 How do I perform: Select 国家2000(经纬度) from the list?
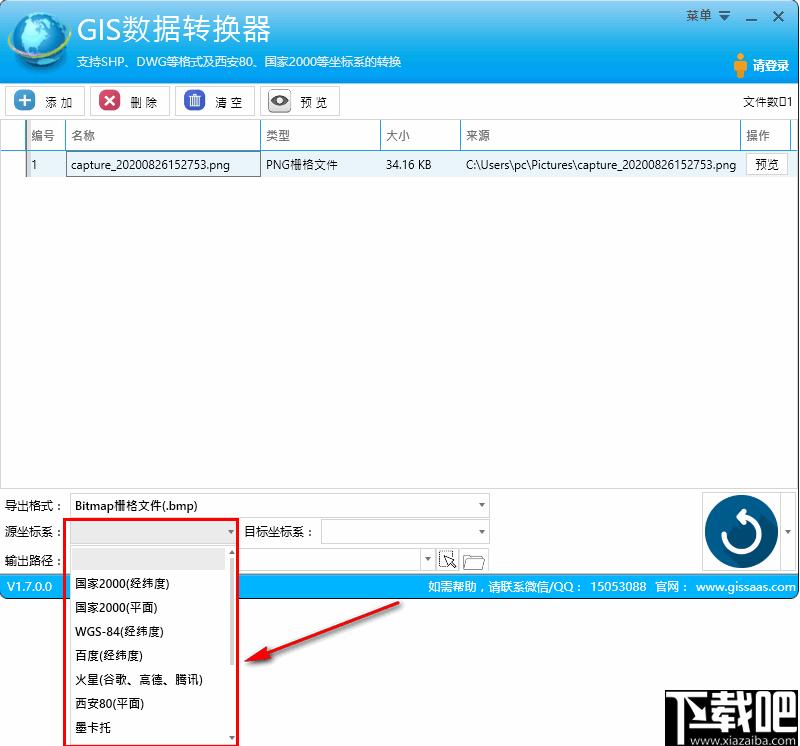point(122,583)
